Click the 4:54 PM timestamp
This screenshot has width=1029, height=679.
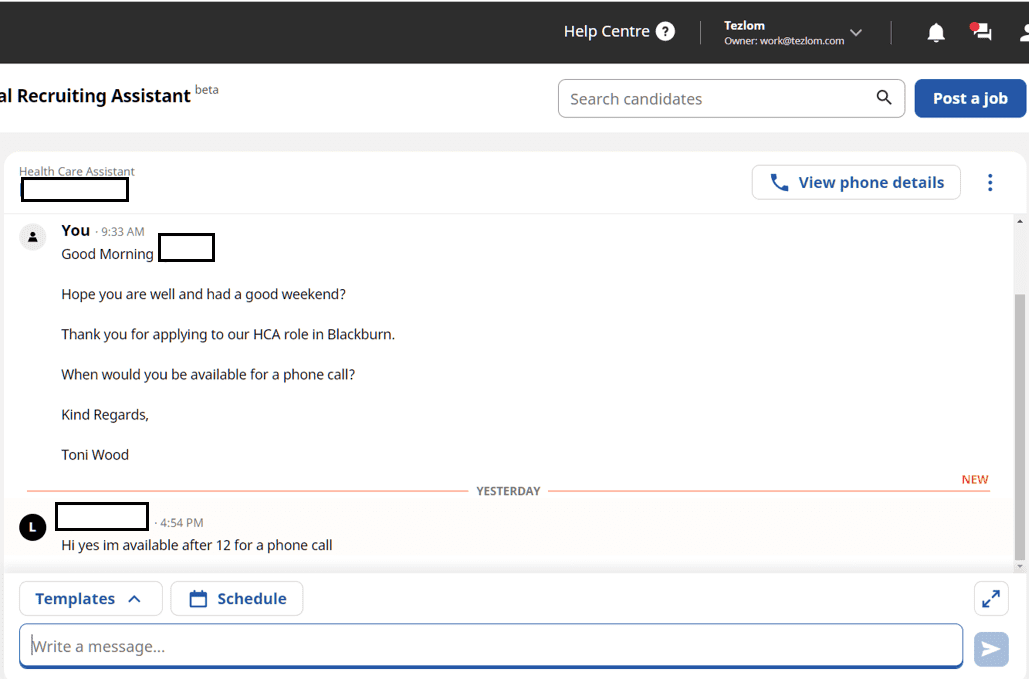click(x=182, y=523)
